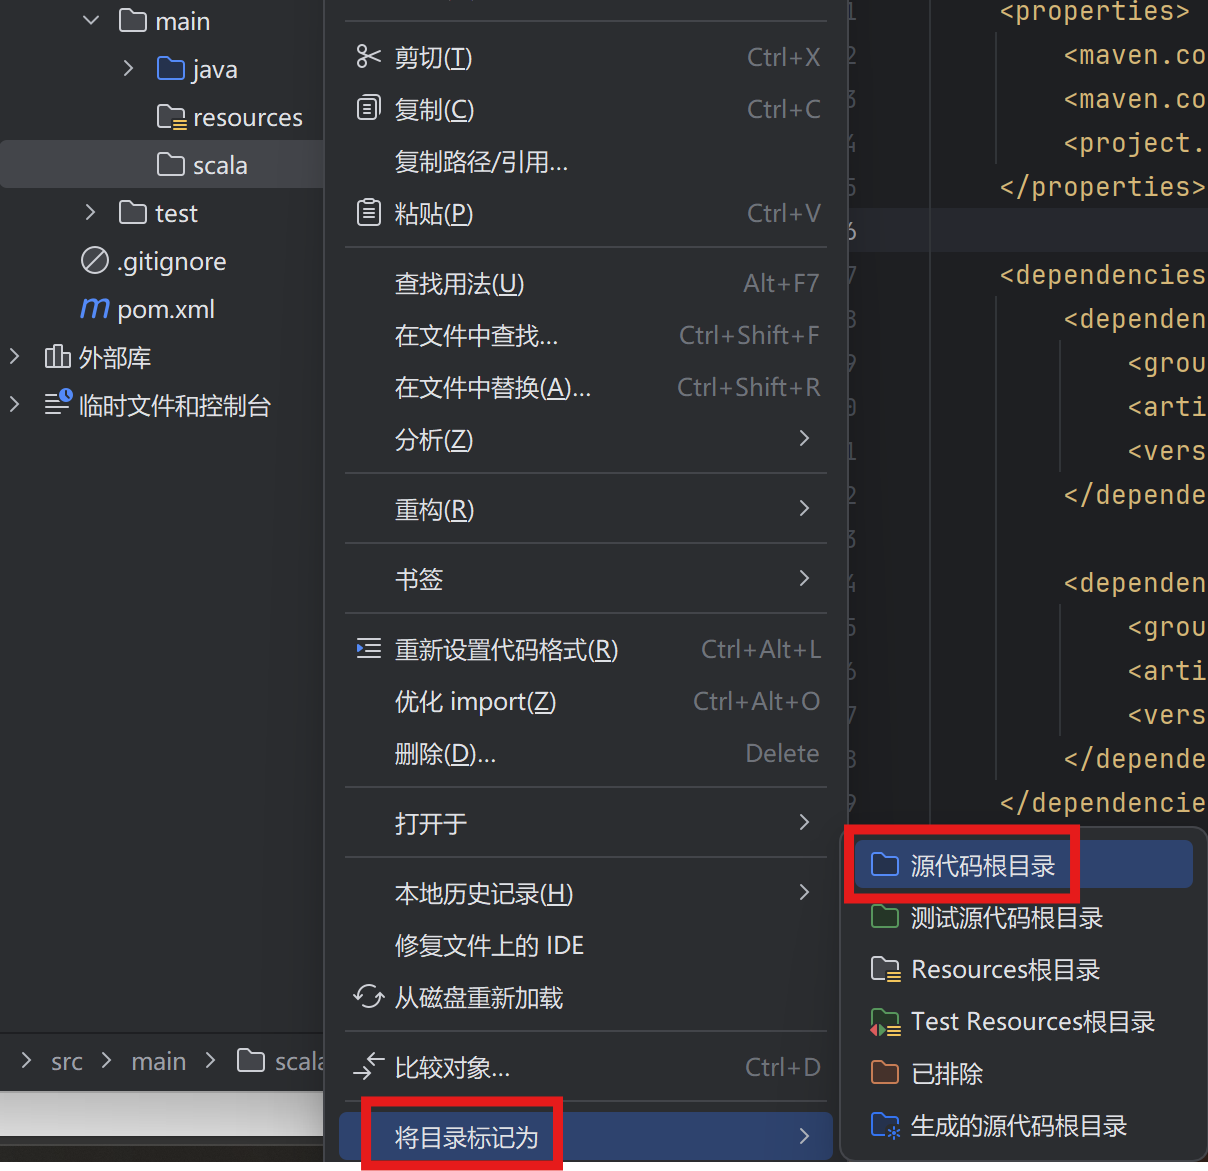Select 已排除 in the submenu
Screen dimensions: 1208x1171
coord(1024,1072)
